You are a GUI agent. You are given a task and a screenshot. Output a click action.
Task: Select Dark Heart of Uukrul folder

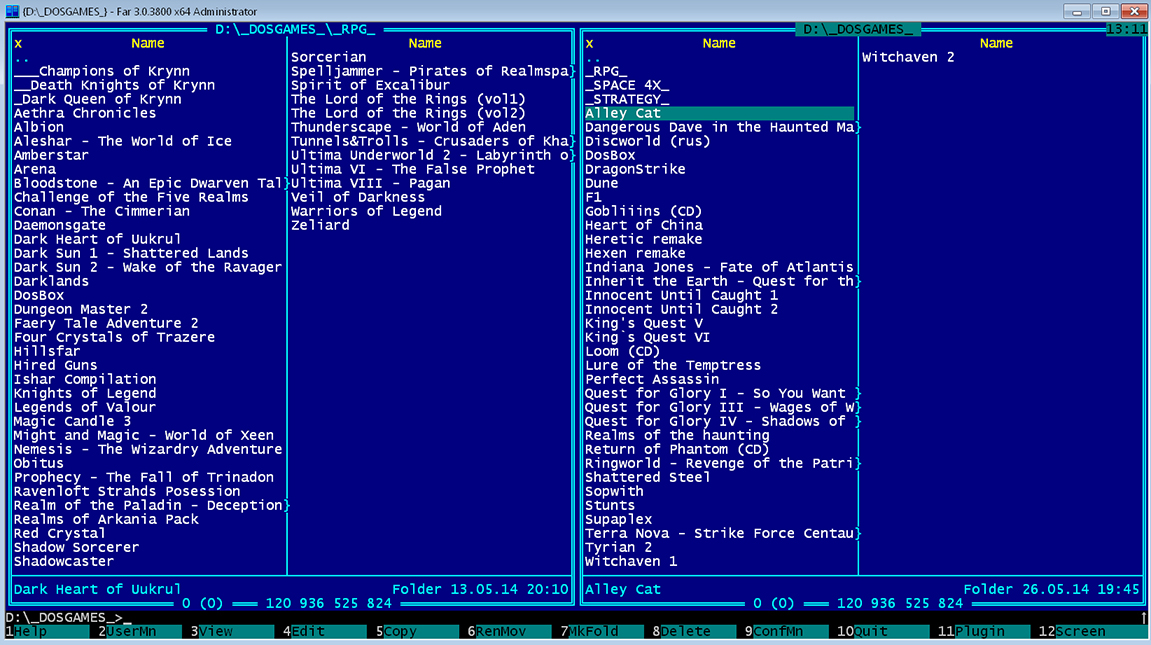pos(97,239)
